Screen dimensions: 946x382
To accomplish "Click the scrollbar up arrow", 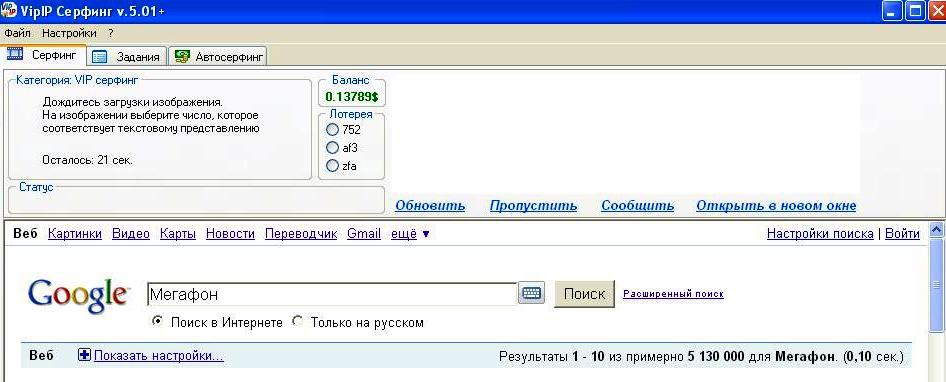I will (x=937, y=229).
